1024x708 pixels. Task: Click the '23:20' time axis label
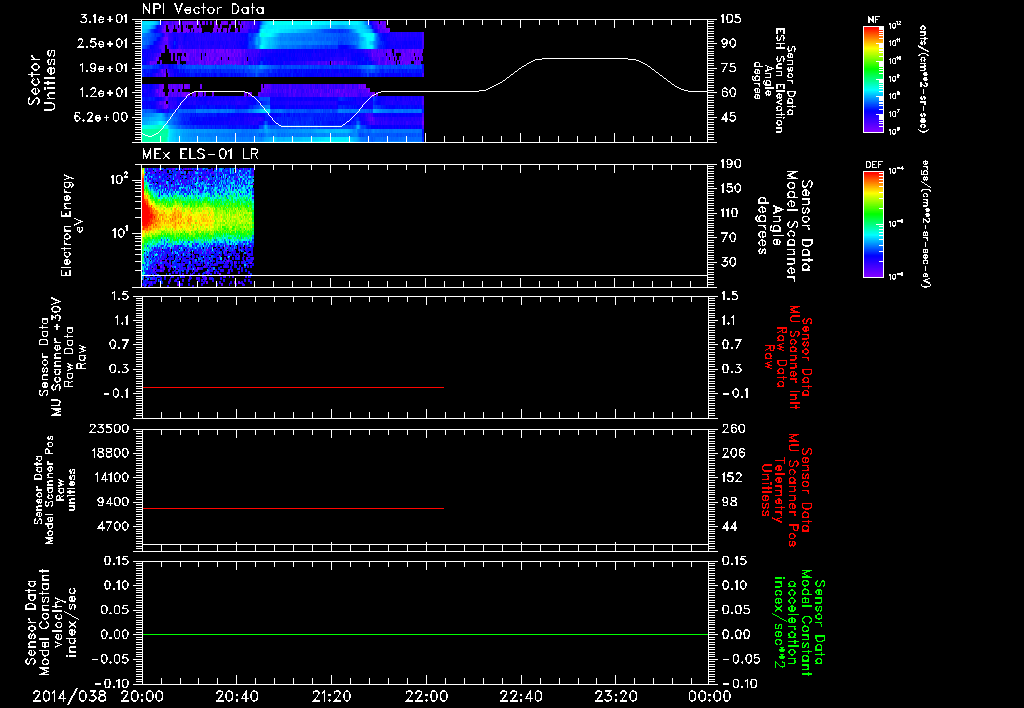(615, 696)
